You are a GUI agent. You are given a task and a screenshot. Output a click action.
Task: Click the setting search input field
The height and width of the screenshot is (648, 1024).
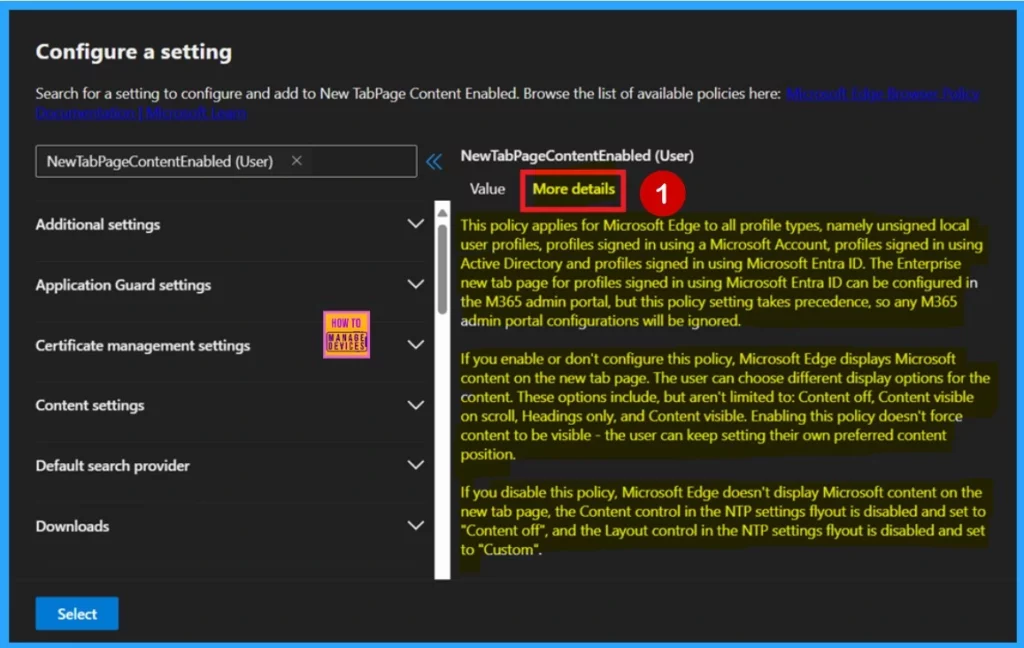[x=226, y=161]
